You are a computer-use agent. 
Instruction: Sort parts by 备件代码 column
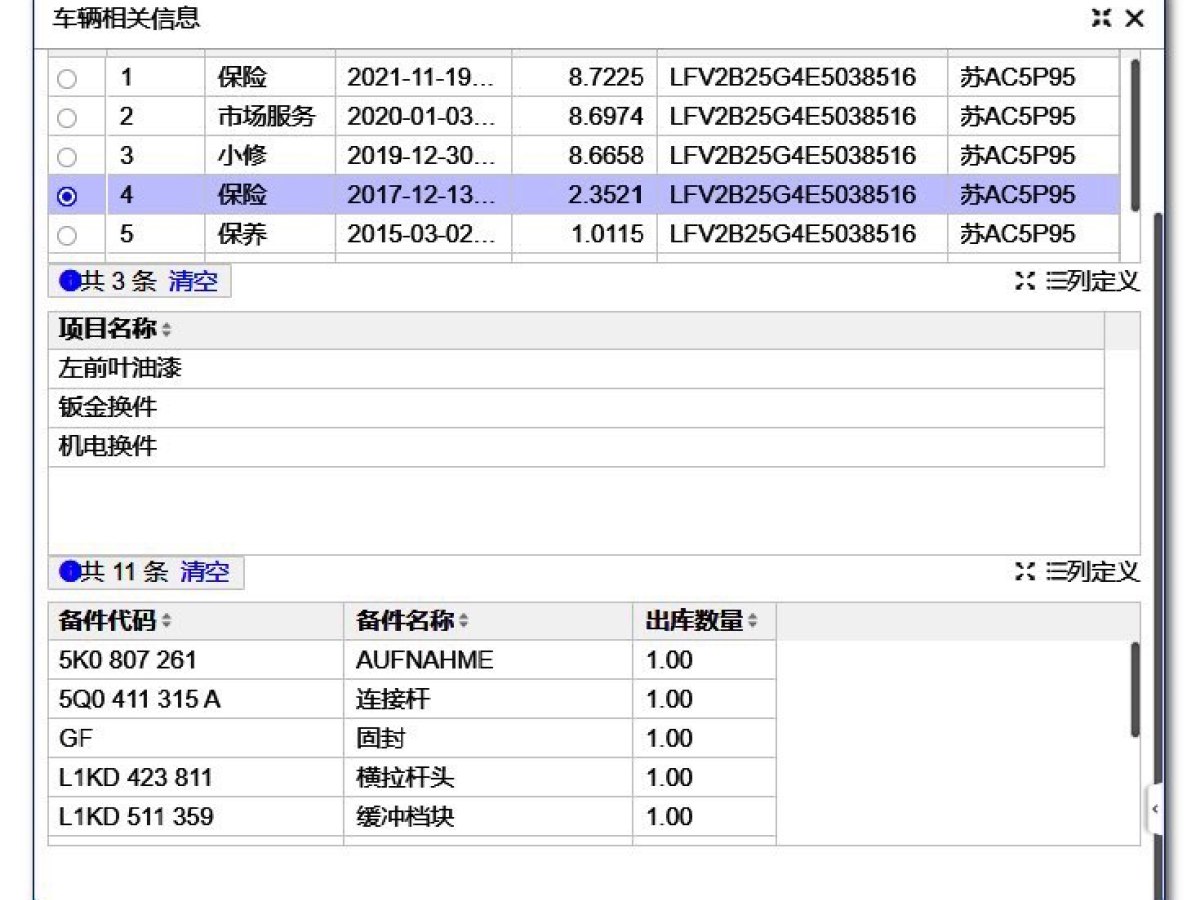click(x=167, y=622)
